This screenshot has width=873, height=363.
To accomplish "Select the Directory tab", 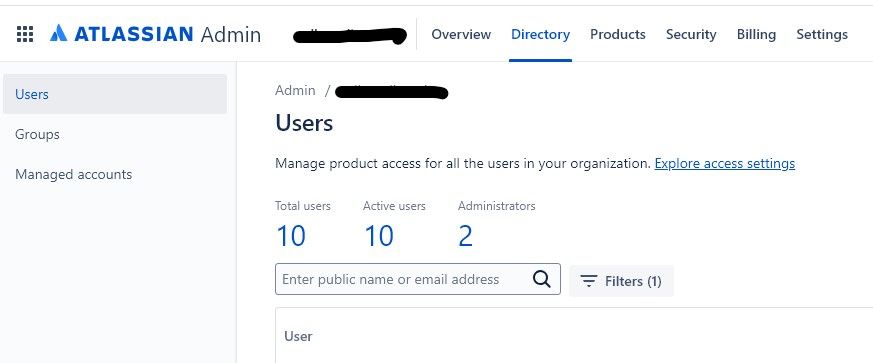I will pyautogui.click(x=540, y=35).
